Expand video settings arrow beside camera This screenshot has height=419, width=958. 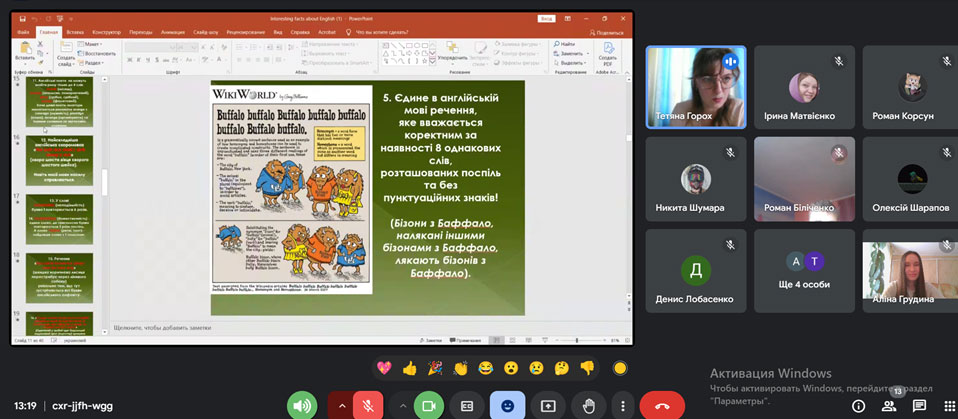[403, 406]
